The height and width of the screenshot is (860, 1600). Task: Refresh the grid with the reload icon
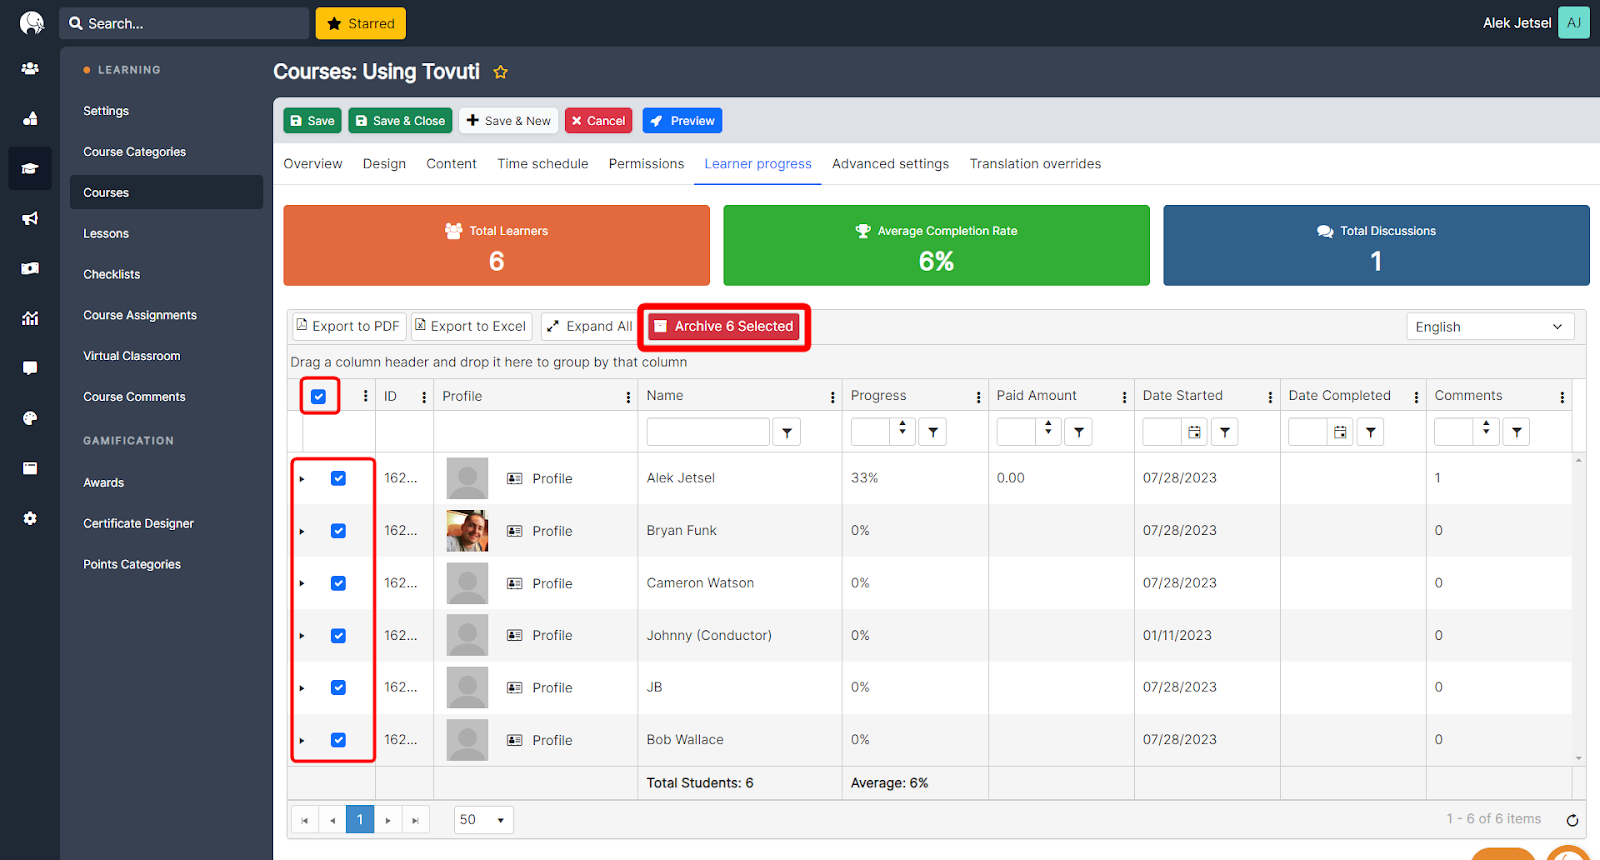1572,820
